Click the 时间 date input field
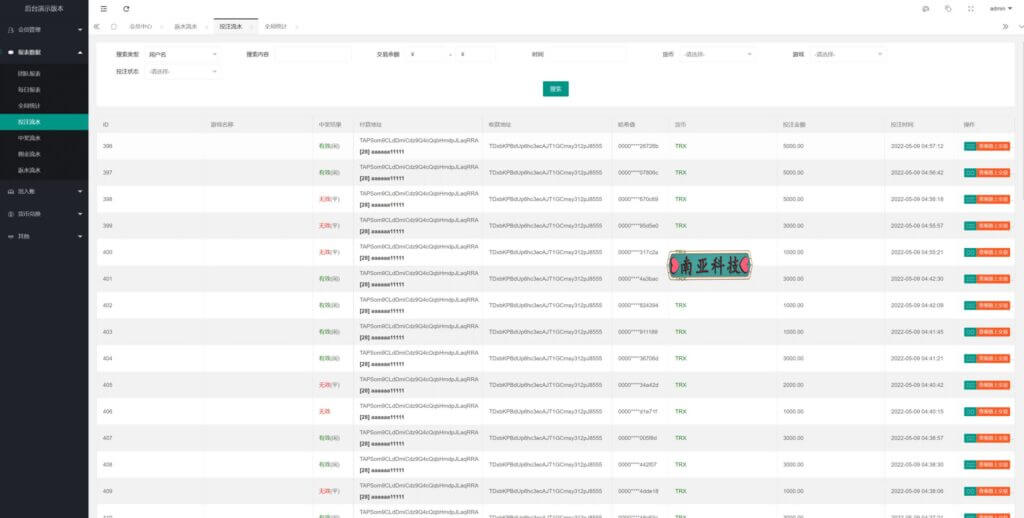The image size is (1024, 518). [x=587, y=54]
